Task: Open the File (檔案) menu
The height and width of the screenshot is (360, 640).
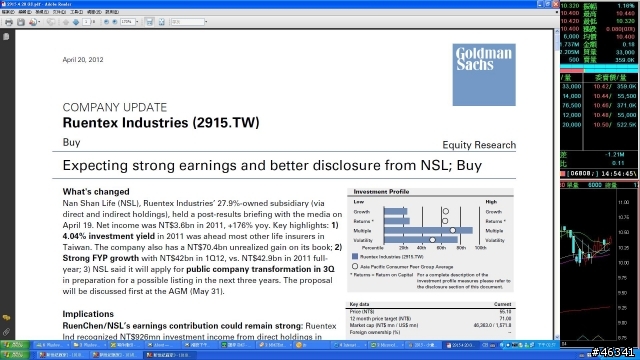Action: [x=8, y=12]
